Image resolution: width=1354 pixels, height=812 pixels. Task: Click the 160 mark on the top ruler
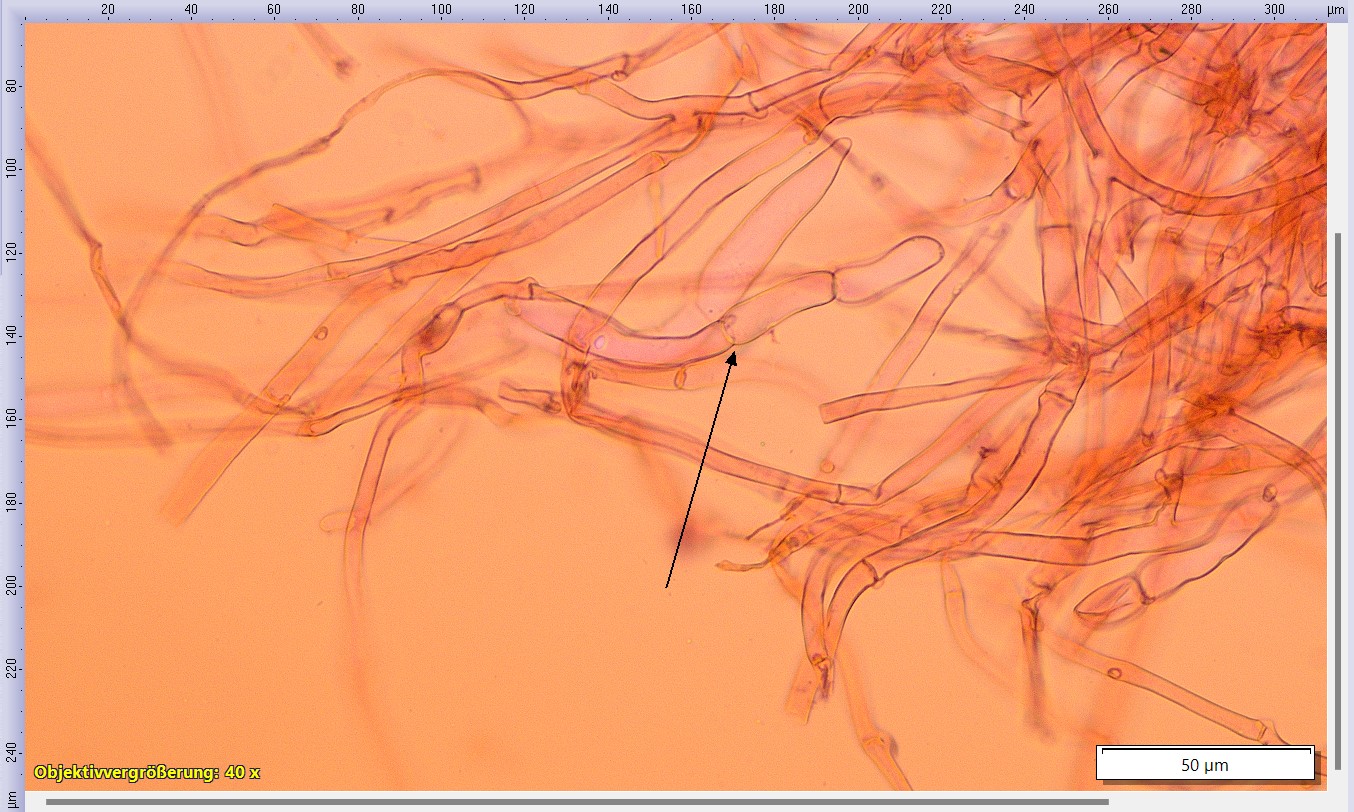click(x=691, y=9)
